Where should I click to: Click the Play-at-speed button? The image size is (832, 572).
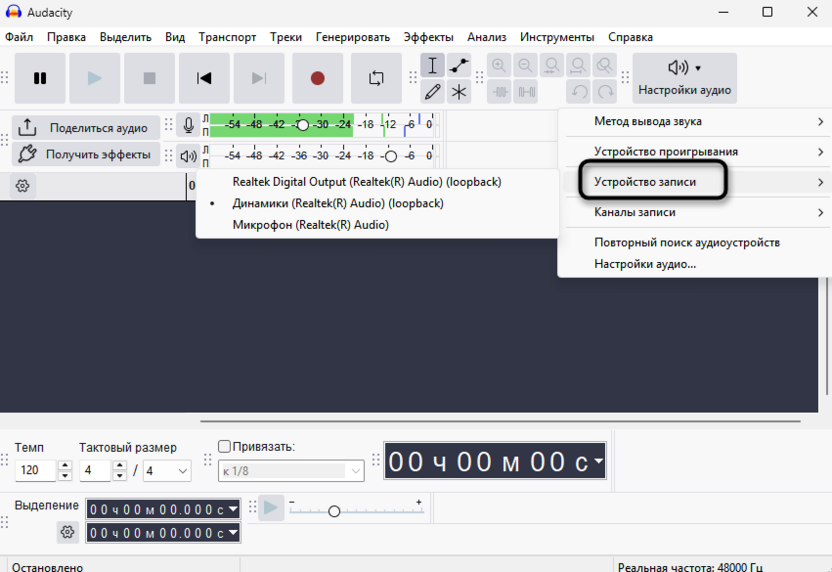tap(271, 508)
